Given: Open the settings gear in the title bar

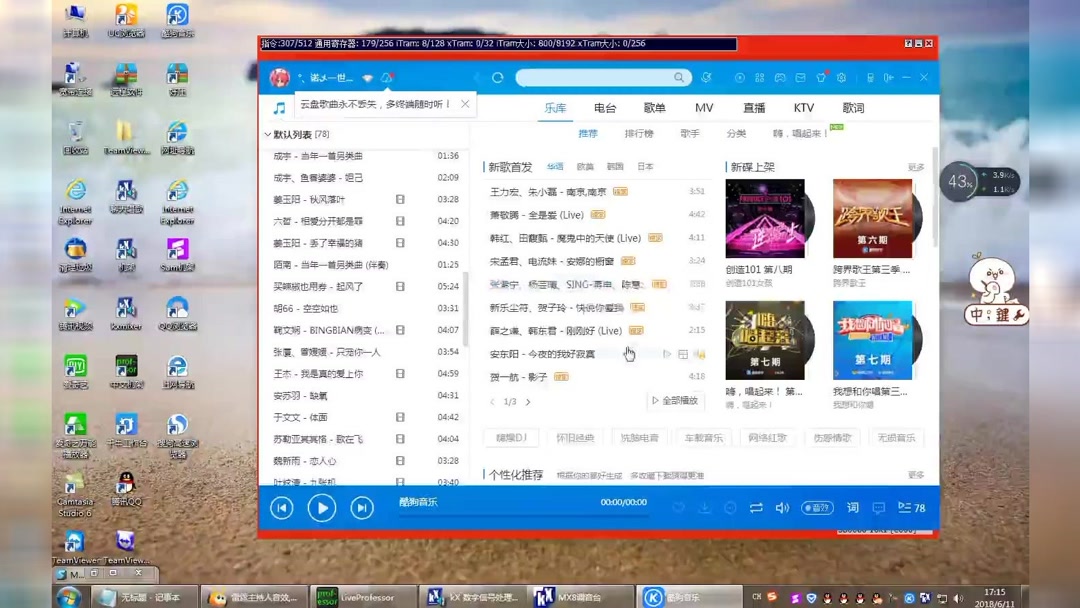Looking at the screenshot, I should coord(842,77).
